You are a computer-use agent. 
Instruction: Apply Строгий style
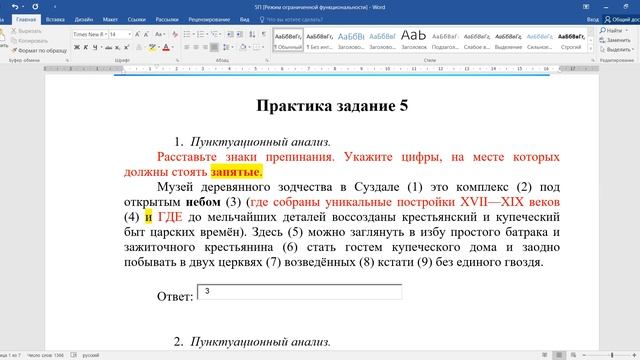[571, 40]
